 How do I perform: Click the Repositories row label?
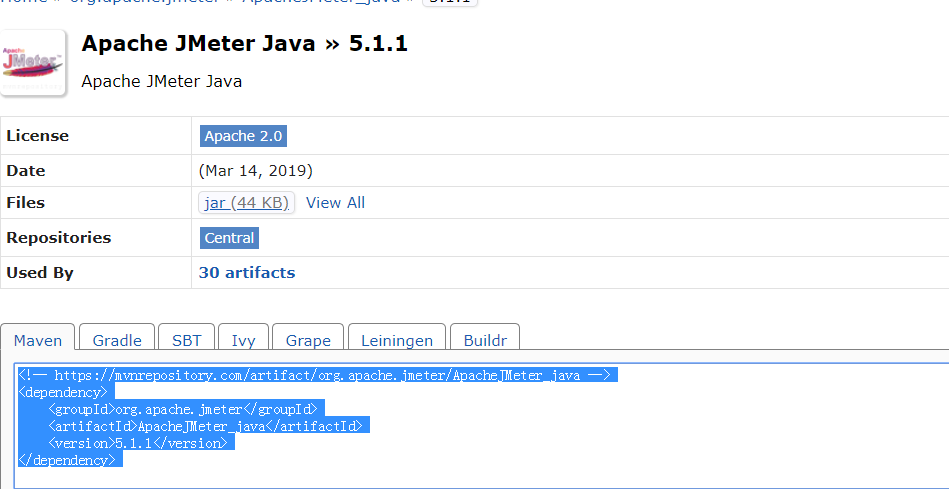coord(58,238)
